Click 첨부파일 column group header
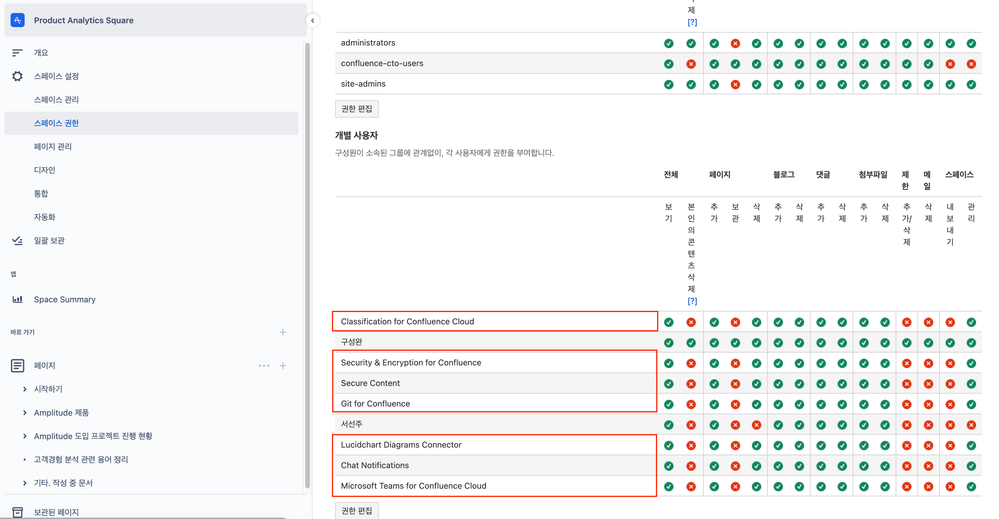This screenshot has width=999, height=519. tap(873, 174)
